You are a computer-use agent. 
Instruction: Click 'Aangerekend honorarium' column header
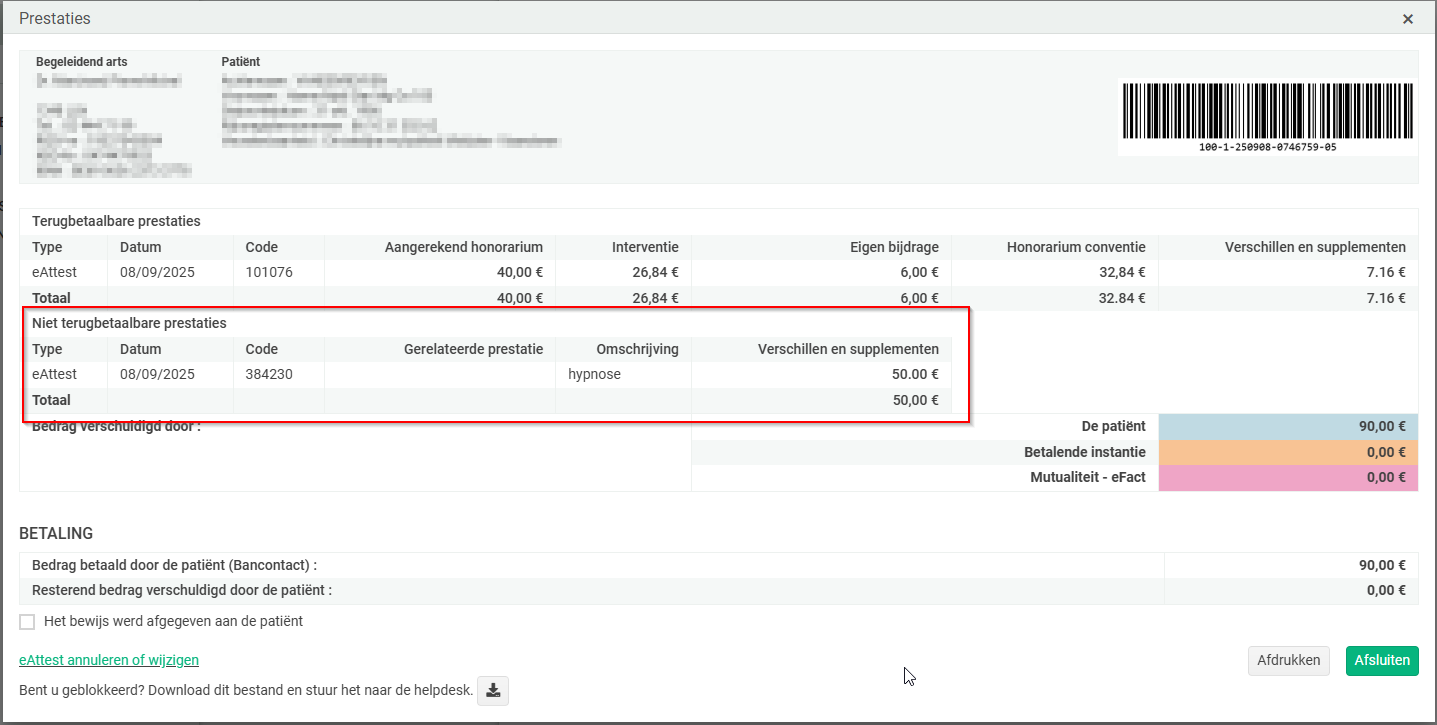click(x=463, y=247)
